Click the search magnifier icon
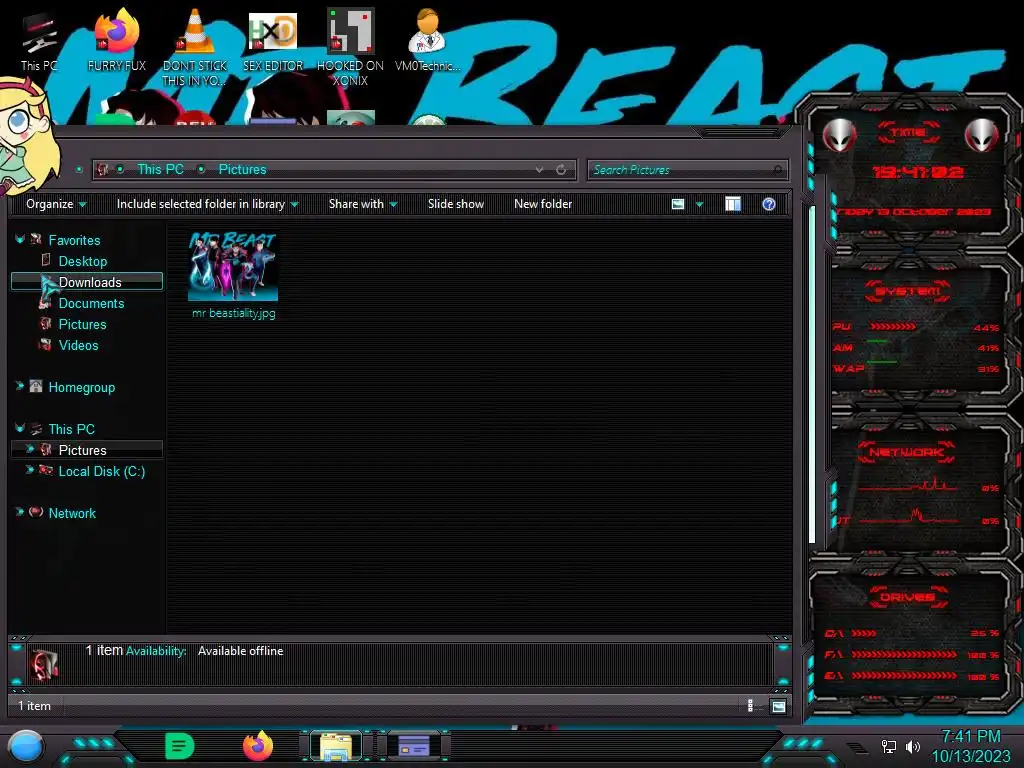The width and height of the screenshot is (1024, 768). tap(777, 170)
